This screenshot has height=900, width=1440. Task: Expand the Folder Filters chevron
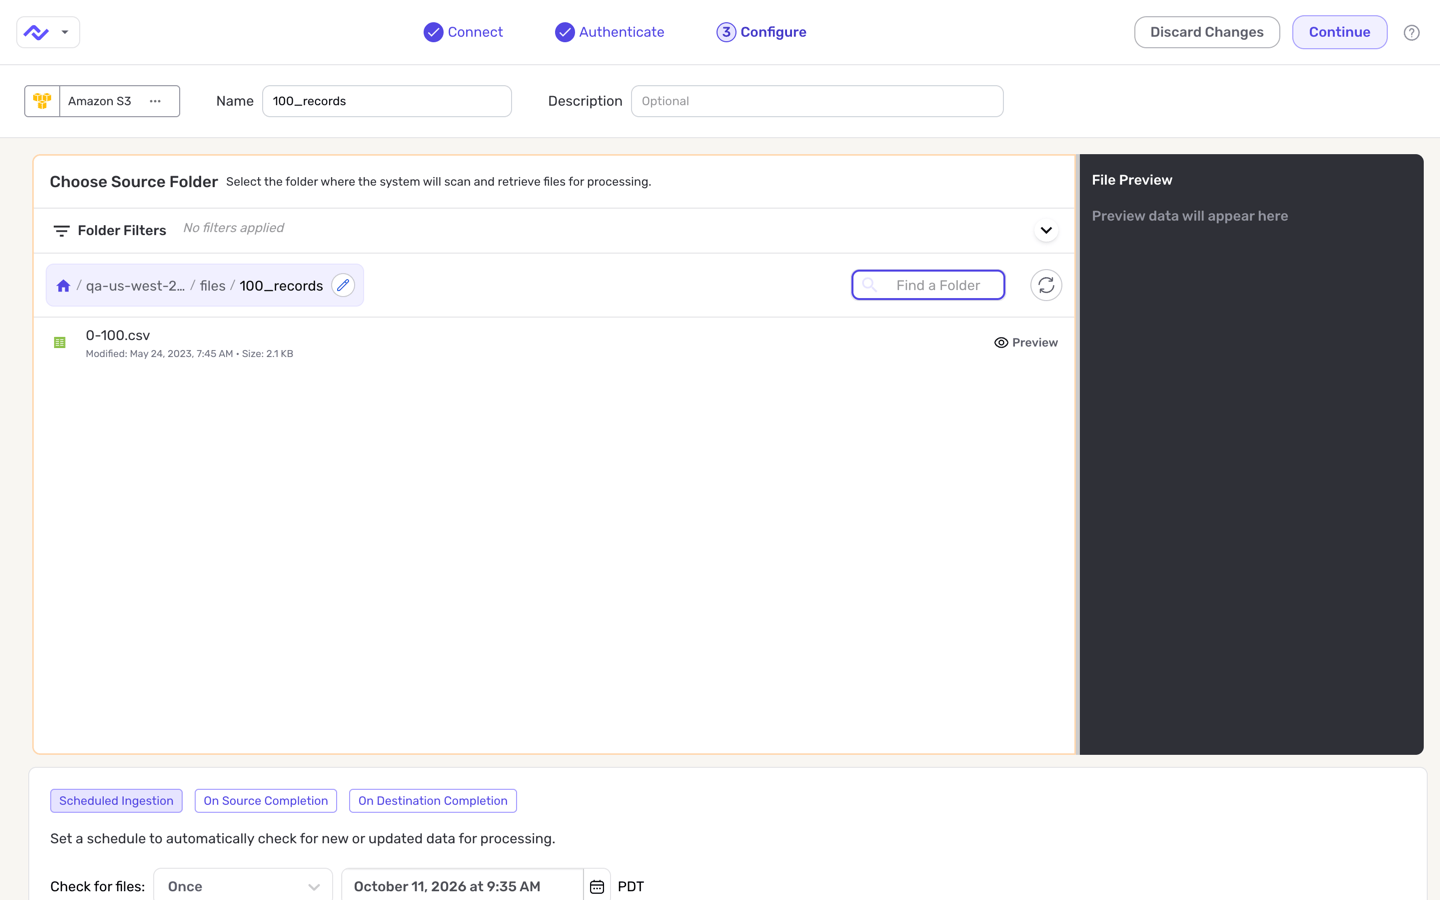(x=1046, y=231)
